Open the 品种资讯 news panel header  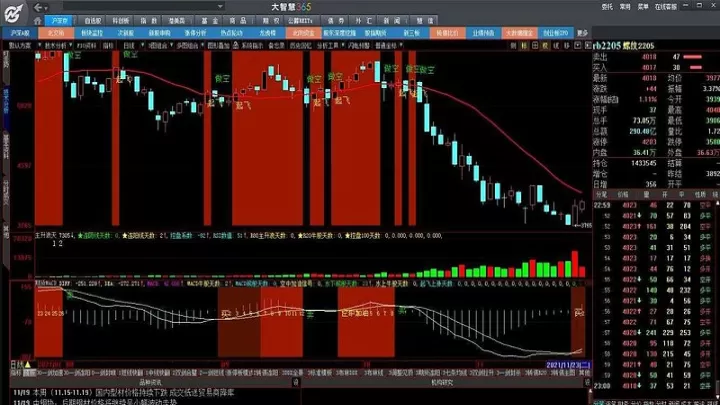(x=150, y=382)
